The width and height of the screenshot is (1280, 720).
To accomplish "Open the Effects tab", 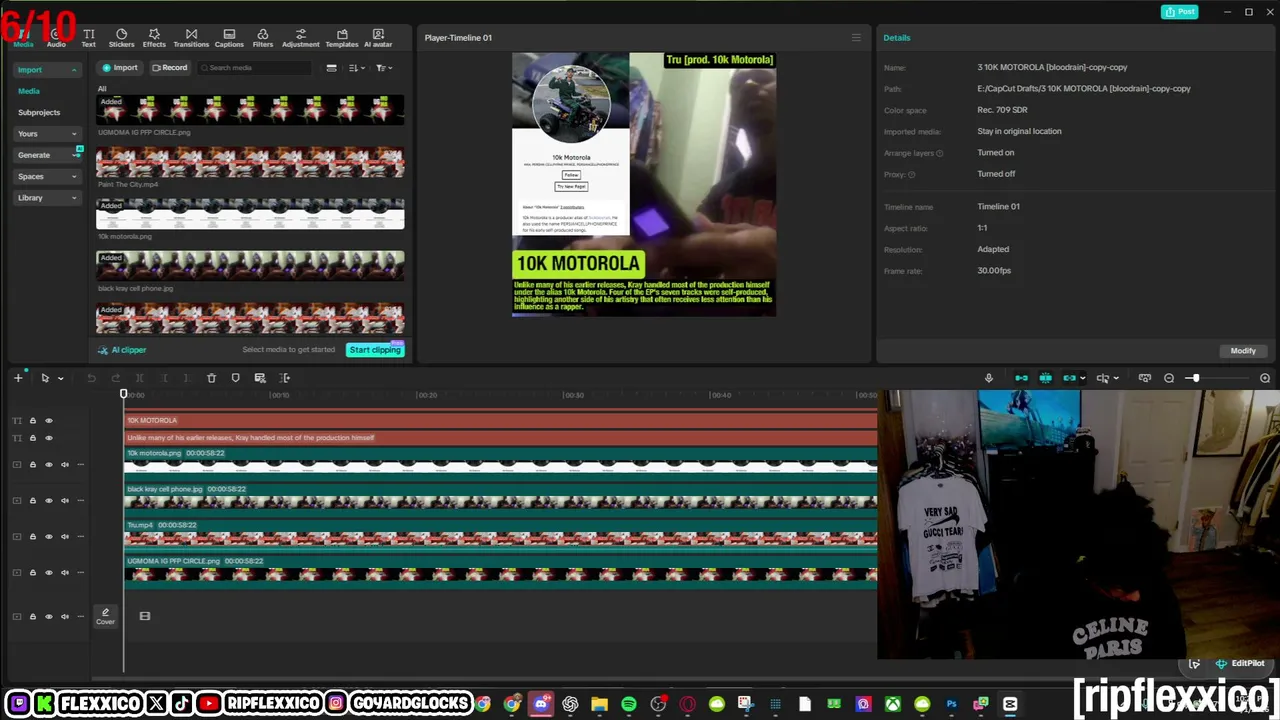I will pyautogui.click(x=154, y=38).
